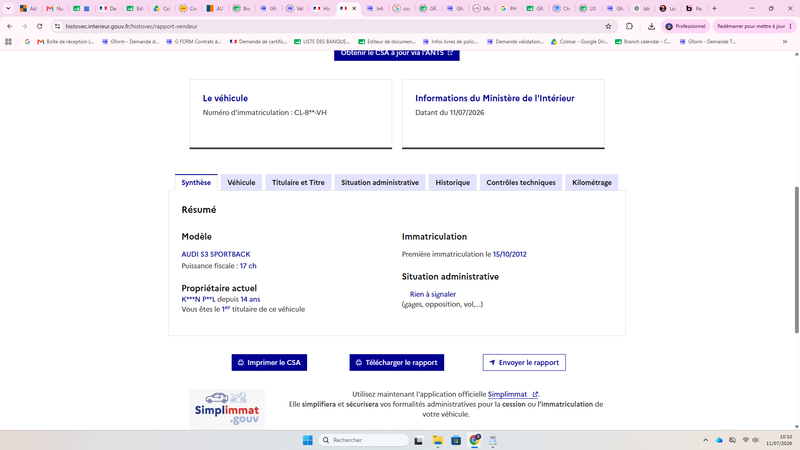This screenshot has width=800, height=450.
Task: Switch to Titulaire et Titre tab
Action: (298, 183)
